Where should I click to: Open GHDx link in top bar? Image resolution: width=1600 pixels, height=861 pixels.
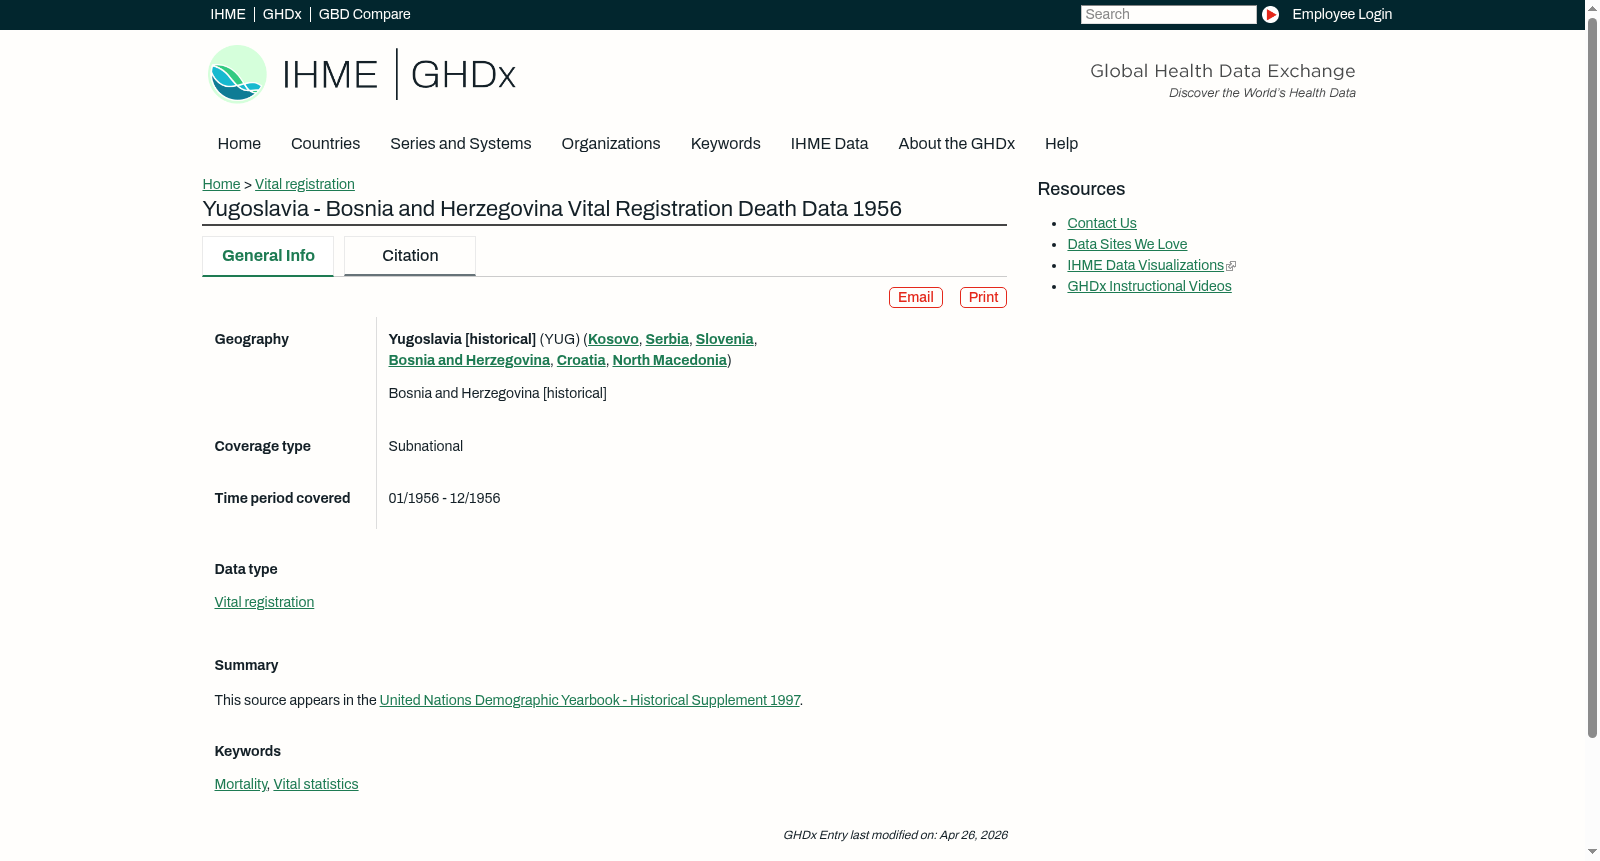tap(282, 14)
